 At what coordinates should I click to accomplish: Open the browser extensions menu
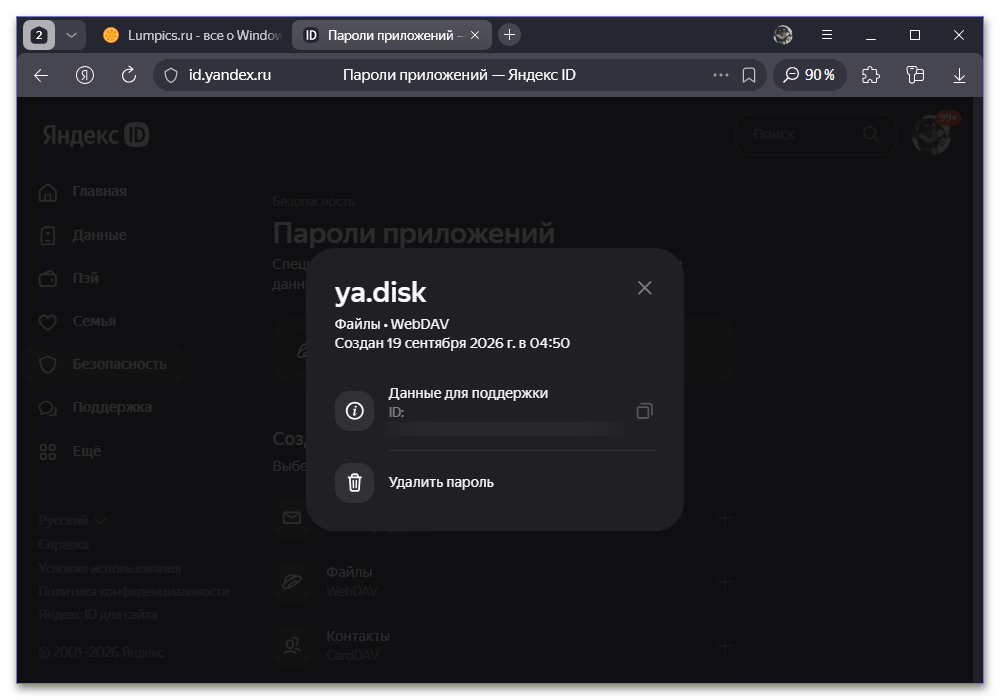(x=871, y=75)
